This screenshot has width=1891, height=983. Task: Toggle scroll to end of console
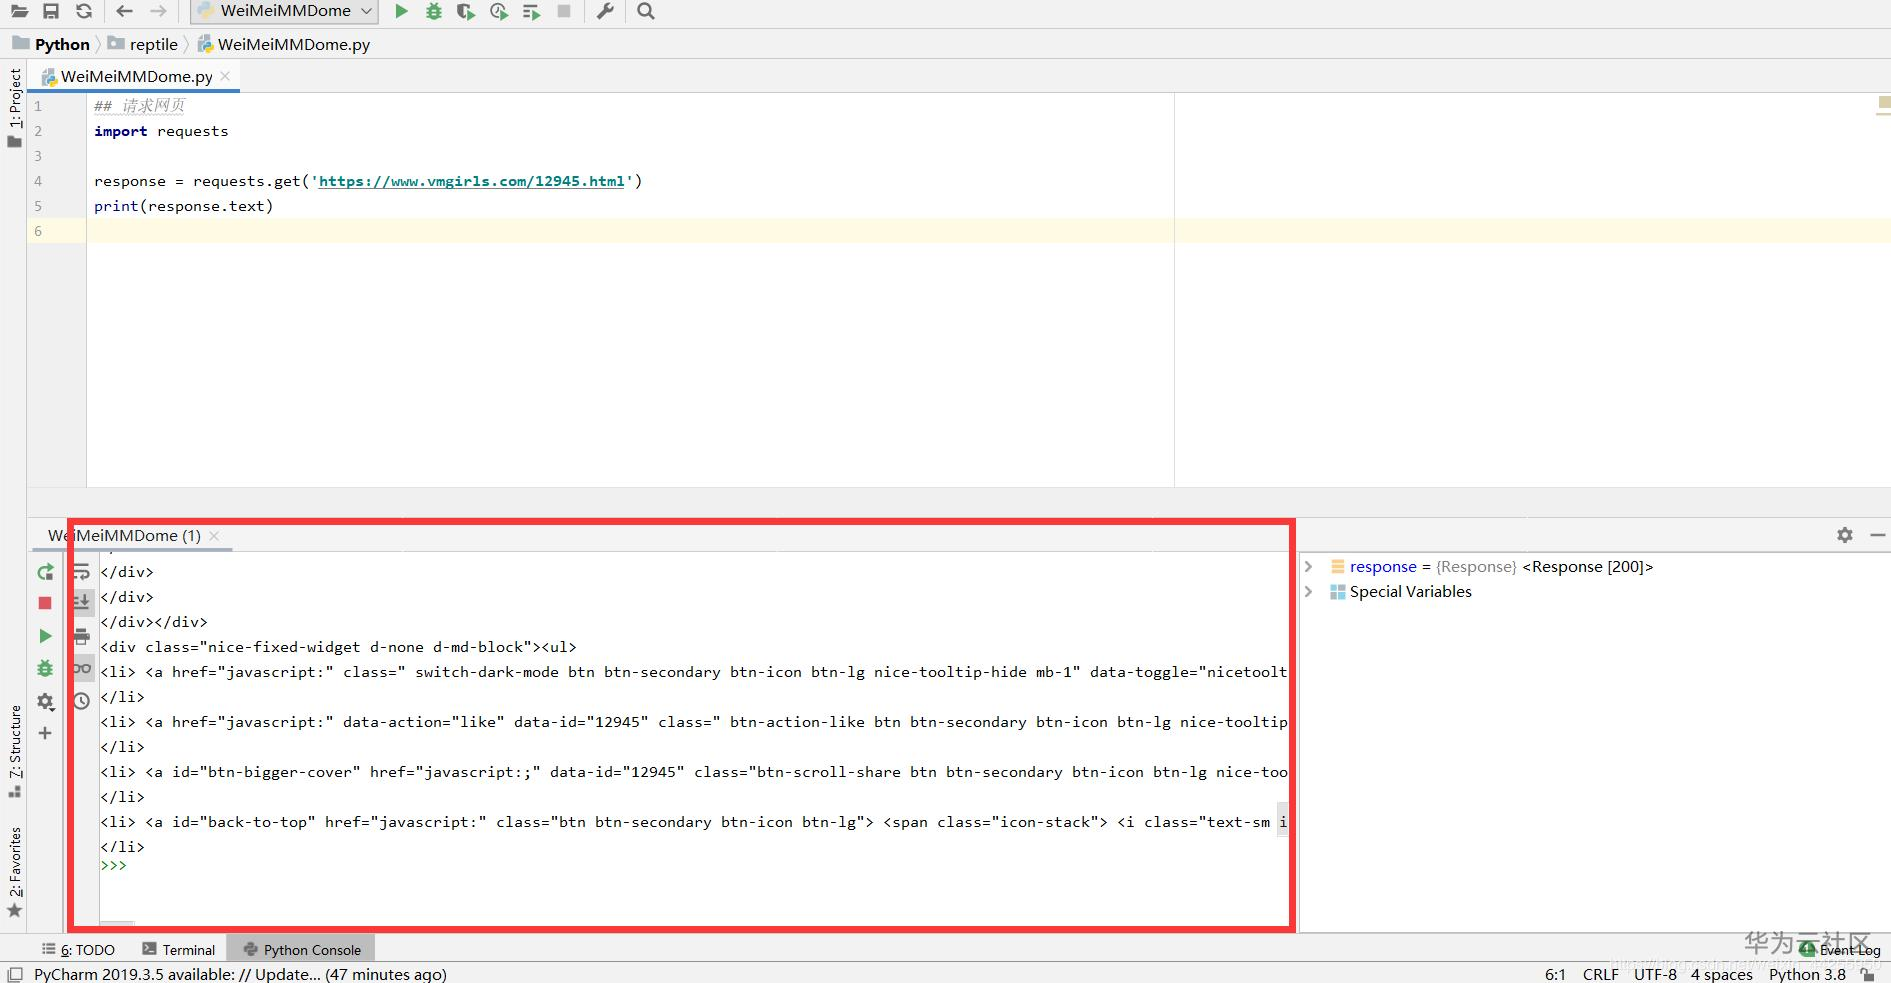pyautogui.click(x=81, y=602)
